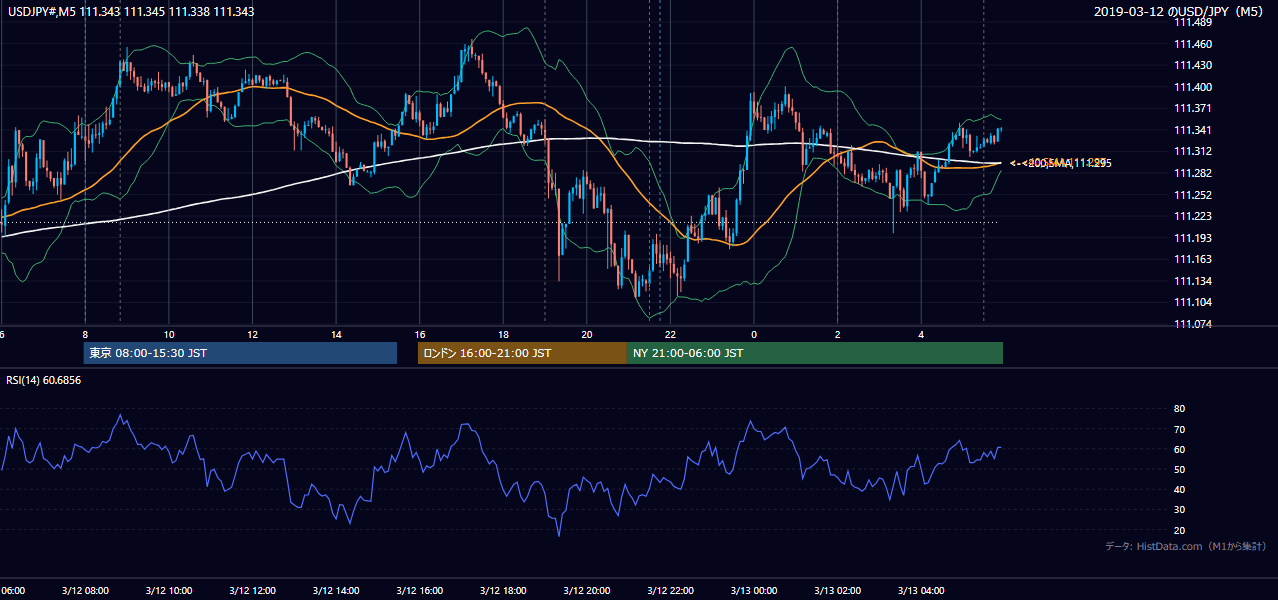Click the 3/12 22:00 time axis label
1278x600 pixels.
pyautogui.click(x=670, y=591)
